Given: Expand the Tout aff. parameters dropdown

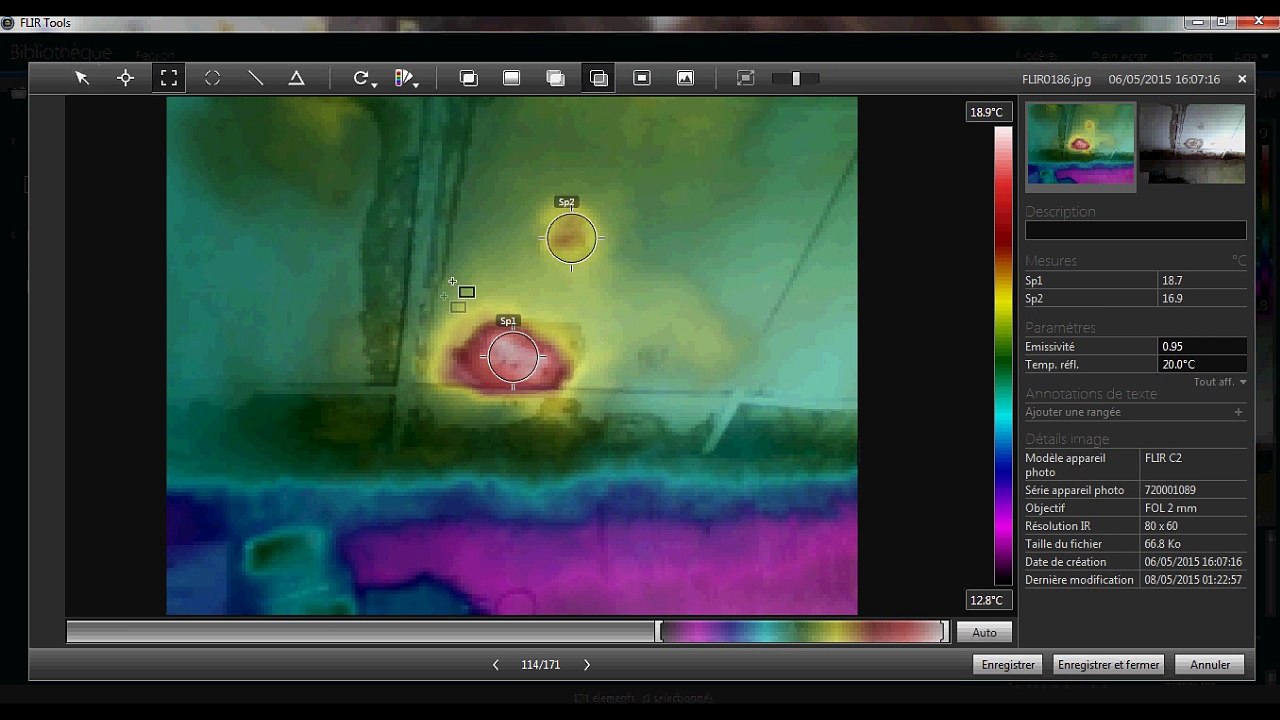Looking at the screenshot, I should [1220, 382].
